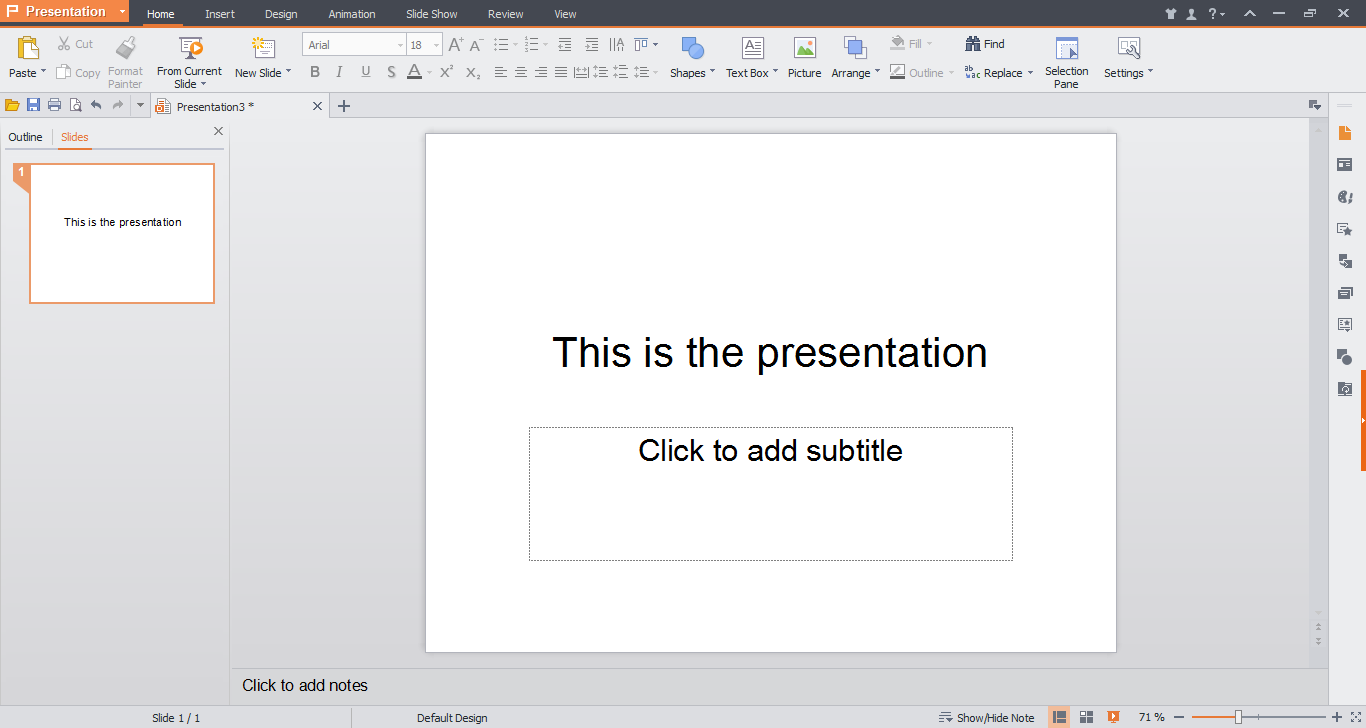Viewport: 1366px width, 728px height.
Task: Toggle Bold formatting
Action: coord(315,72)
